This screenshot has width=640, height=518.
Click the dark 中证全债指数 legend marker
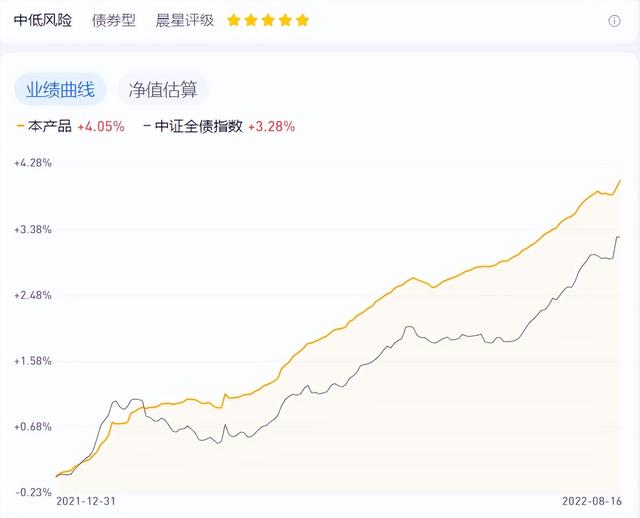(147, 126)
